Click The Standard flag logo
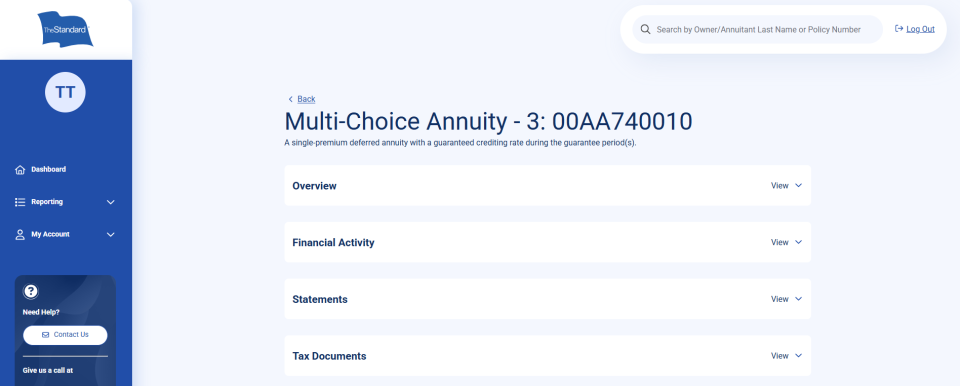The width and height of the screenshot is (960, 386). pyautogui.click(x=66, y=29)
